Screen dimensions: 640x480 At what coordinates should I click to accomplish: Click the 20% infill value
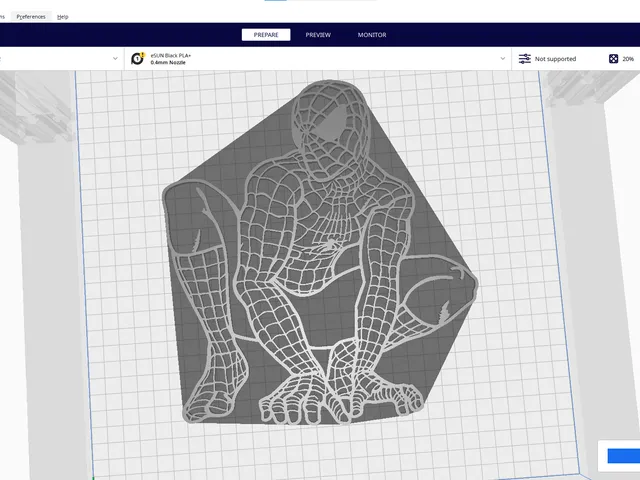click(628, 59)
